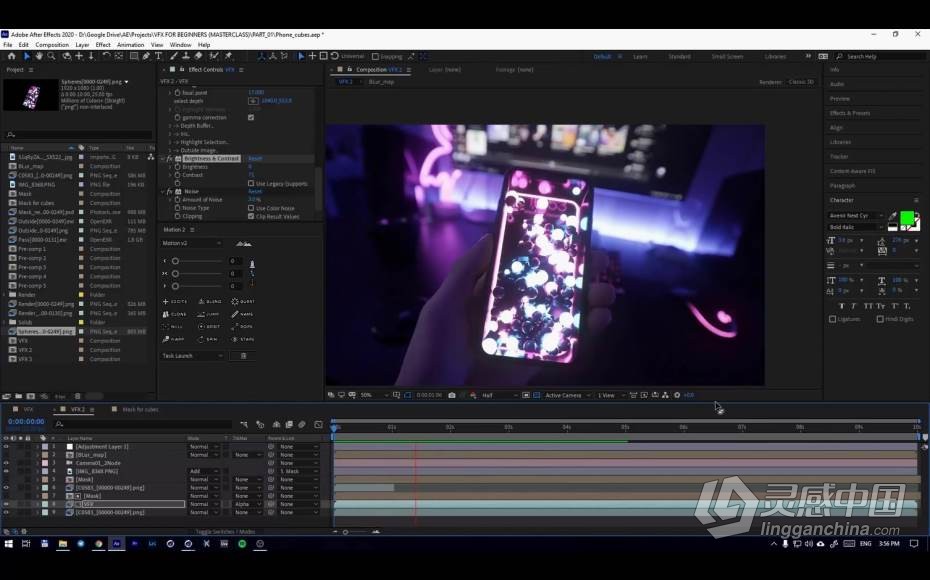930x580 pixels.
Task: Toggle the Use Color Noise checkbox
Action: click(x=251, y=208)
